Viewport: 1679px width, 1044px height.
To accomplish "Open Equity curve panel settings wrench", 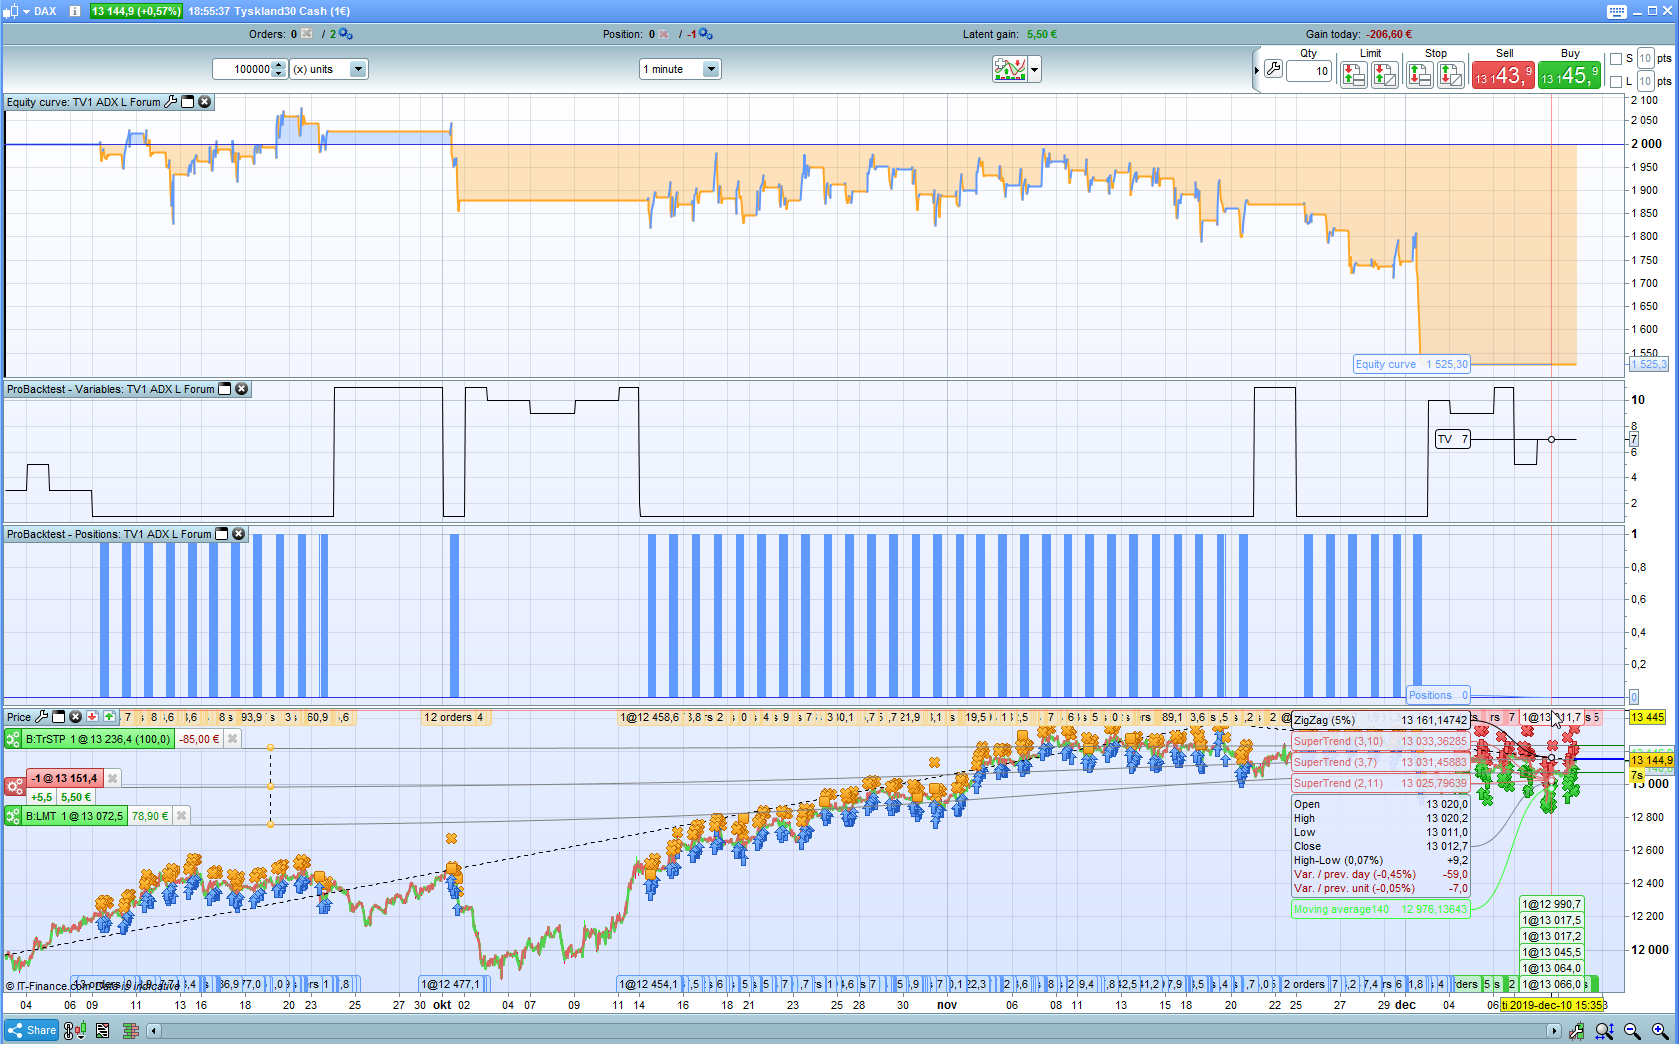I will (171, 102).
